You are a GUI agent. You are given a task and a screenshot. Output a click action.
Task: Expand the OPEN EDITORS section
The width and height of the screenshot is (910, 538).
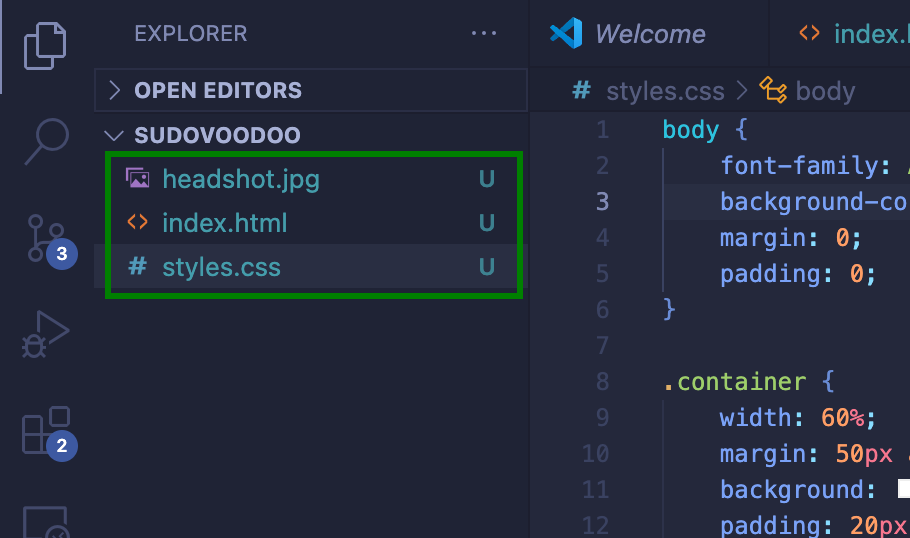point(310,90)
